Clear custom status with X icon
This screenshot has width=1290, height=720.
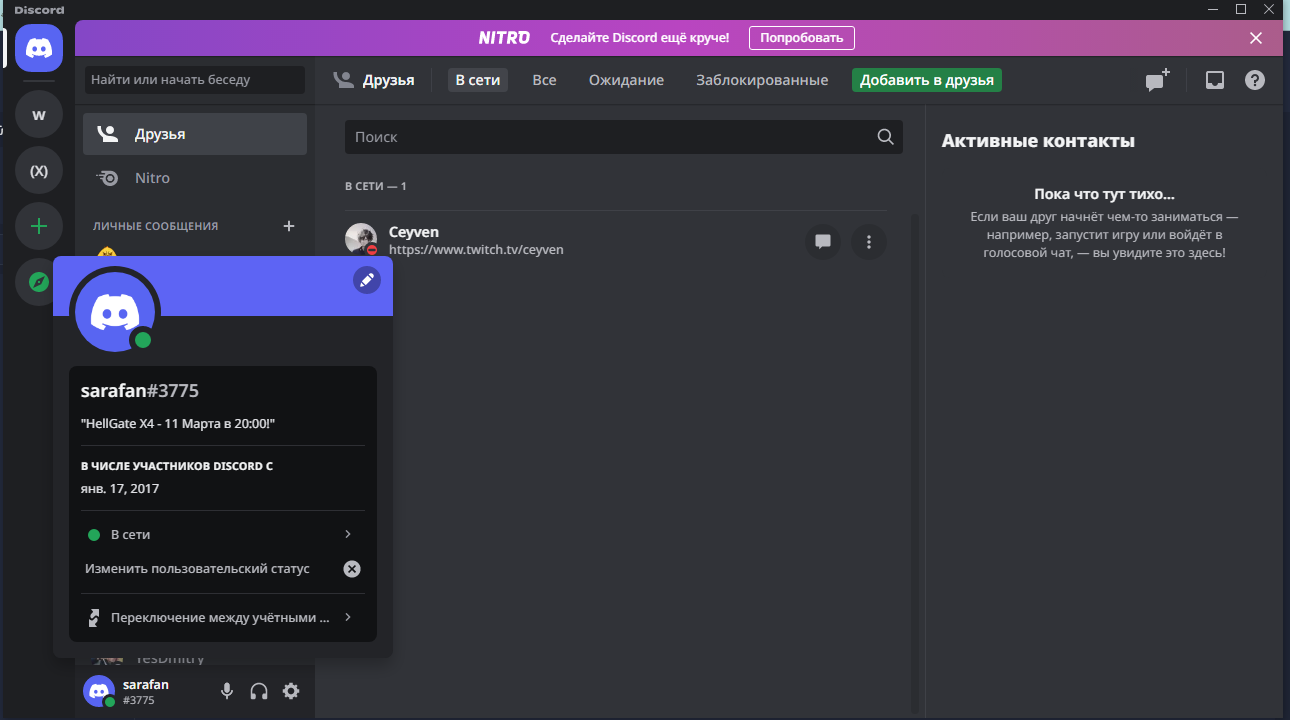[x=352, y=569]
